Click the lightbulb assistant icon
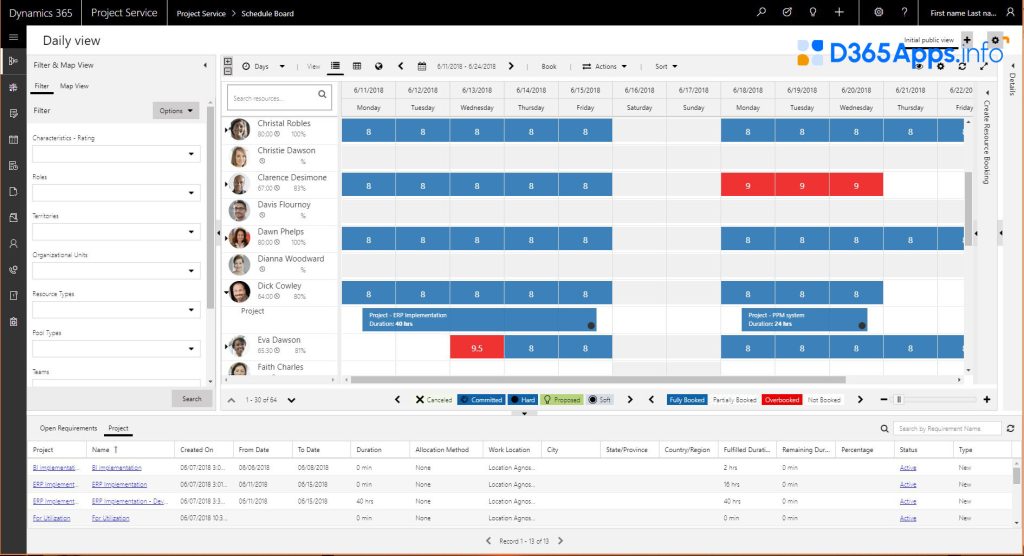Screen dimensions: 1024x556 (813, 12)
